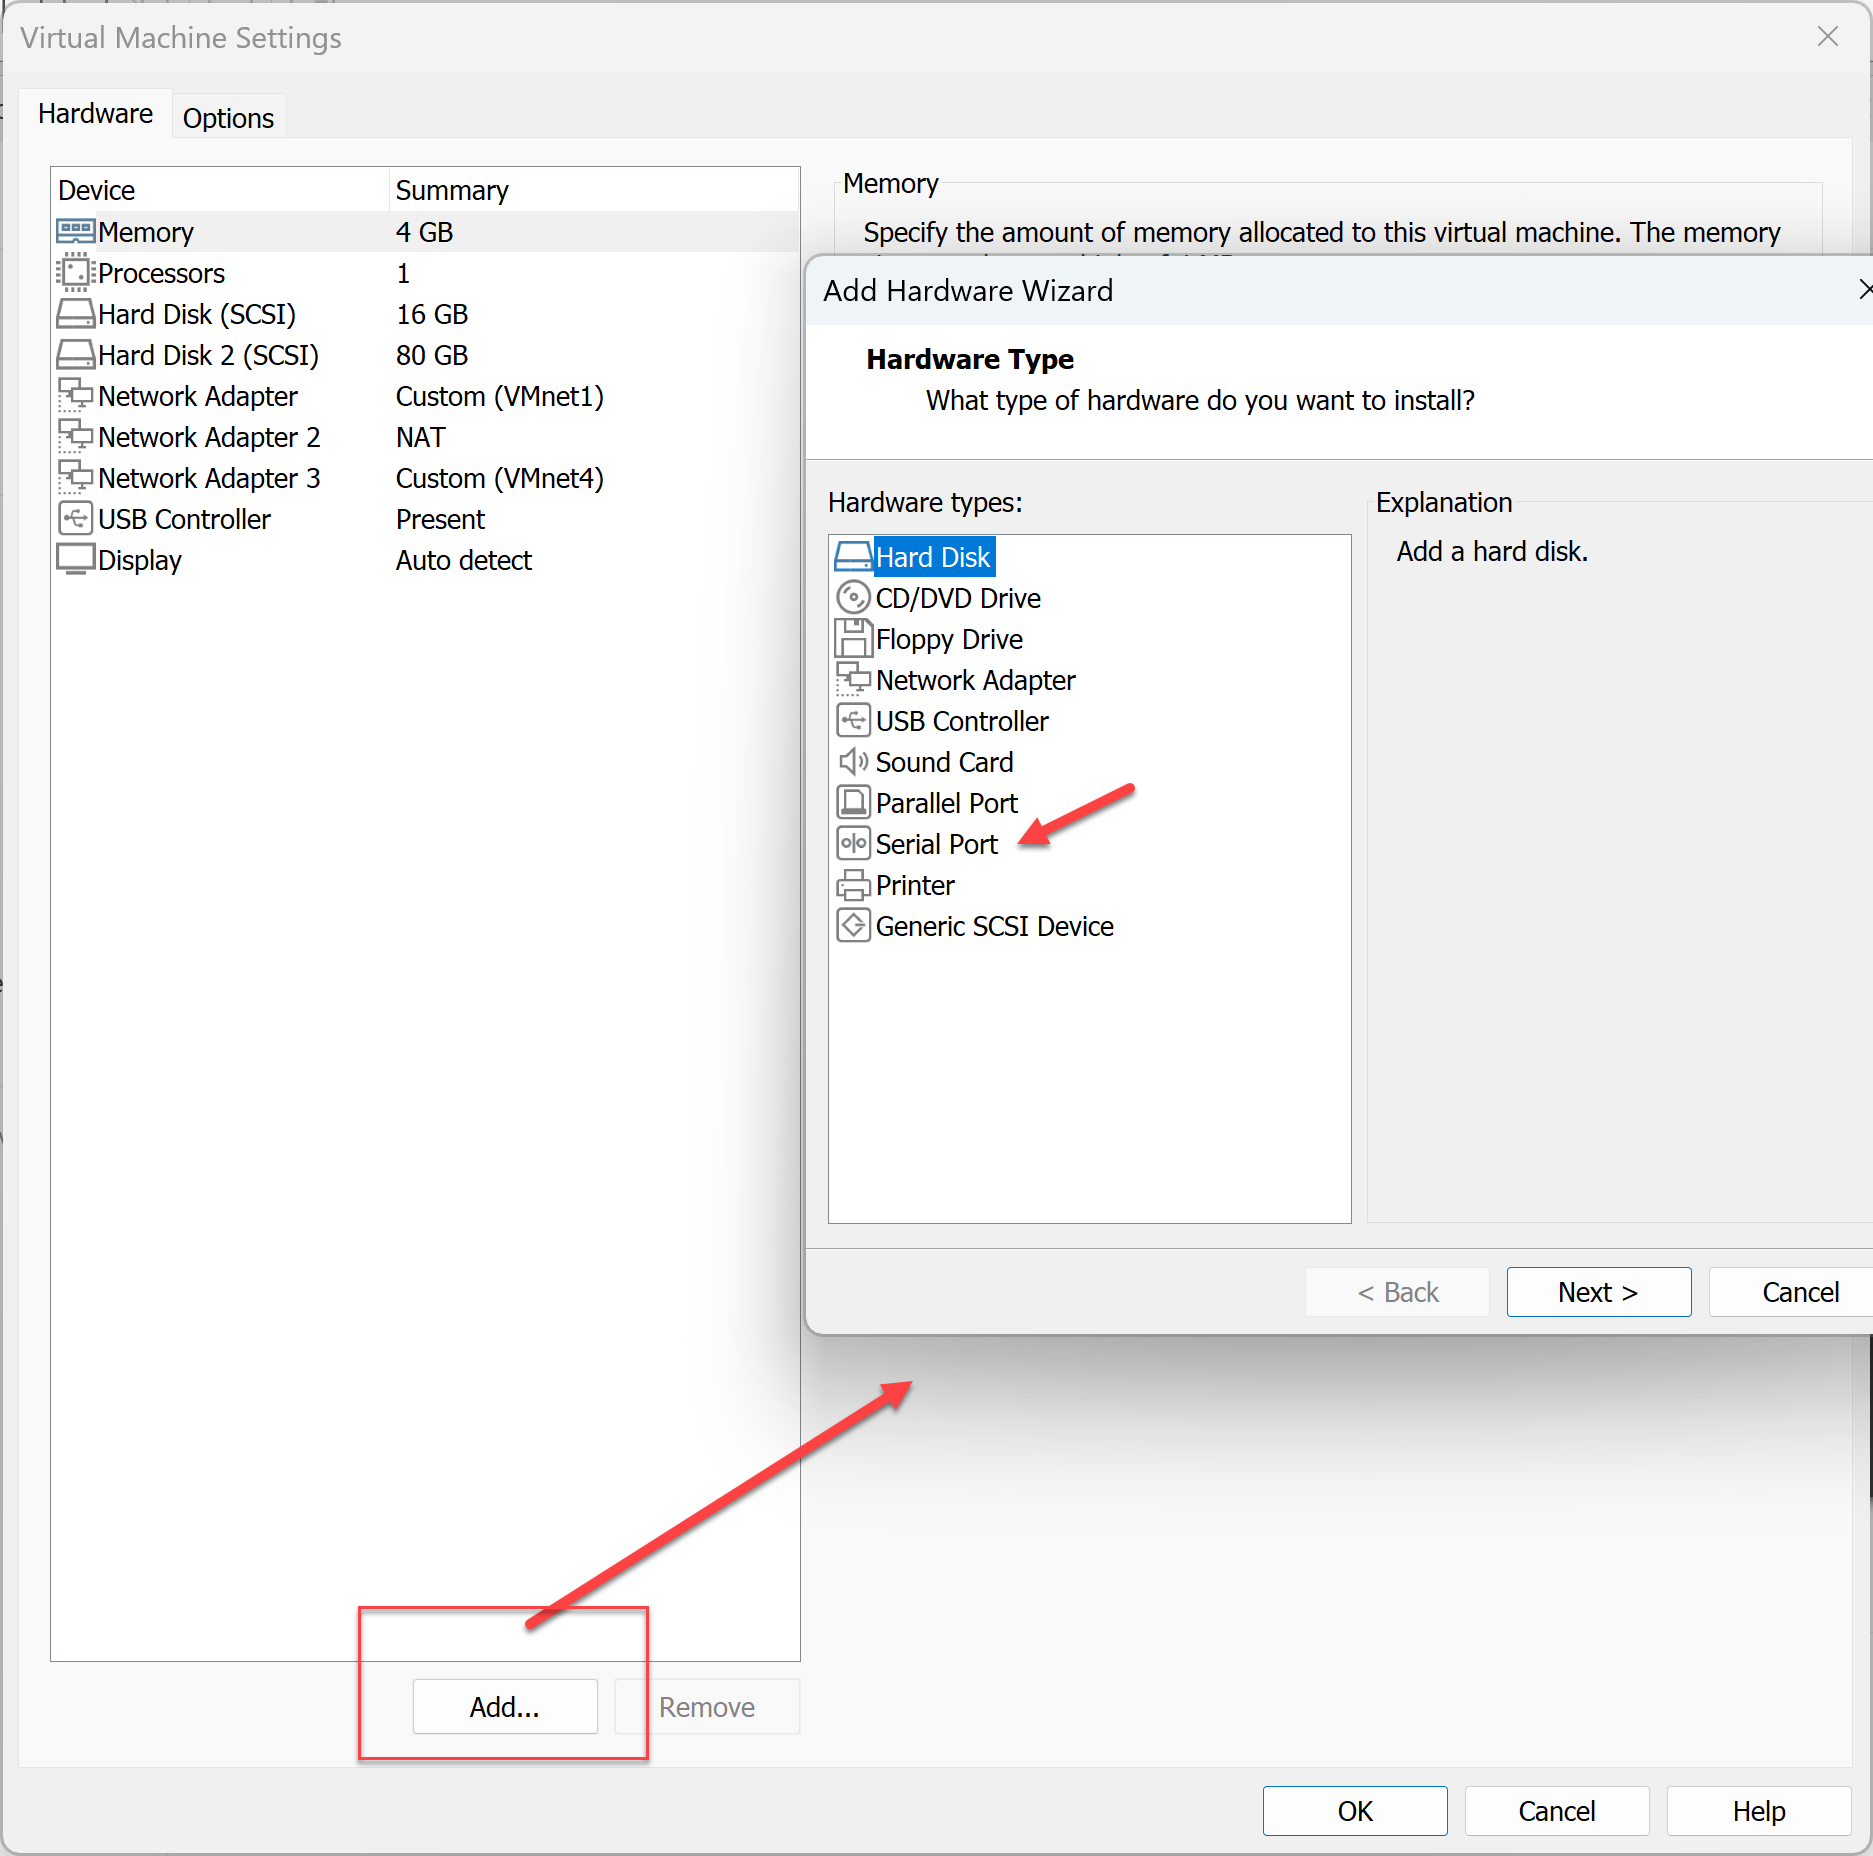Select USB Controller icon in device list
The image size is (1873, 1856).
76,519
